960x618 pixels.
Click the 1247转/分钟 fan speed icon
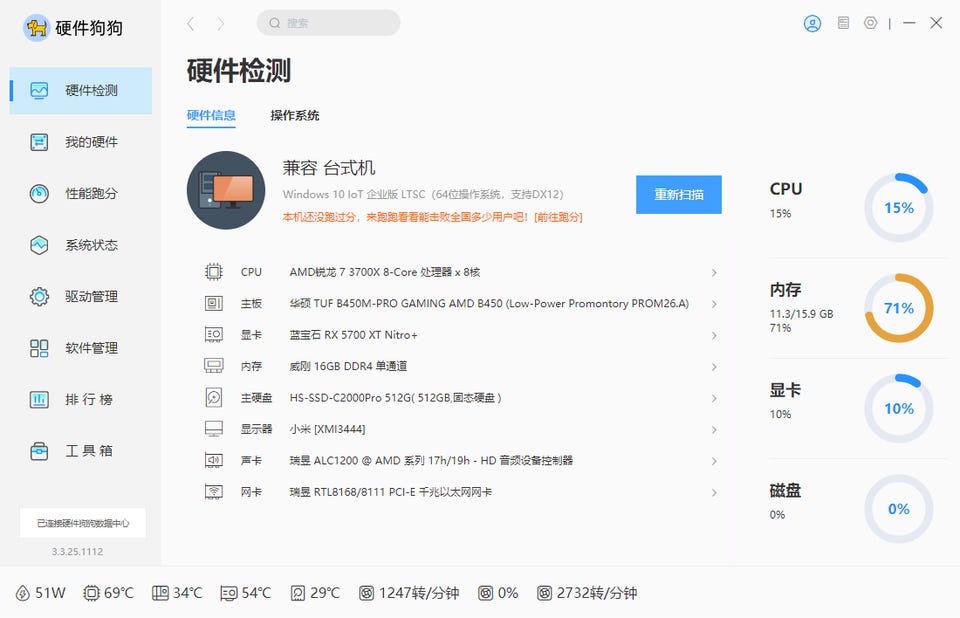point(366,593)
